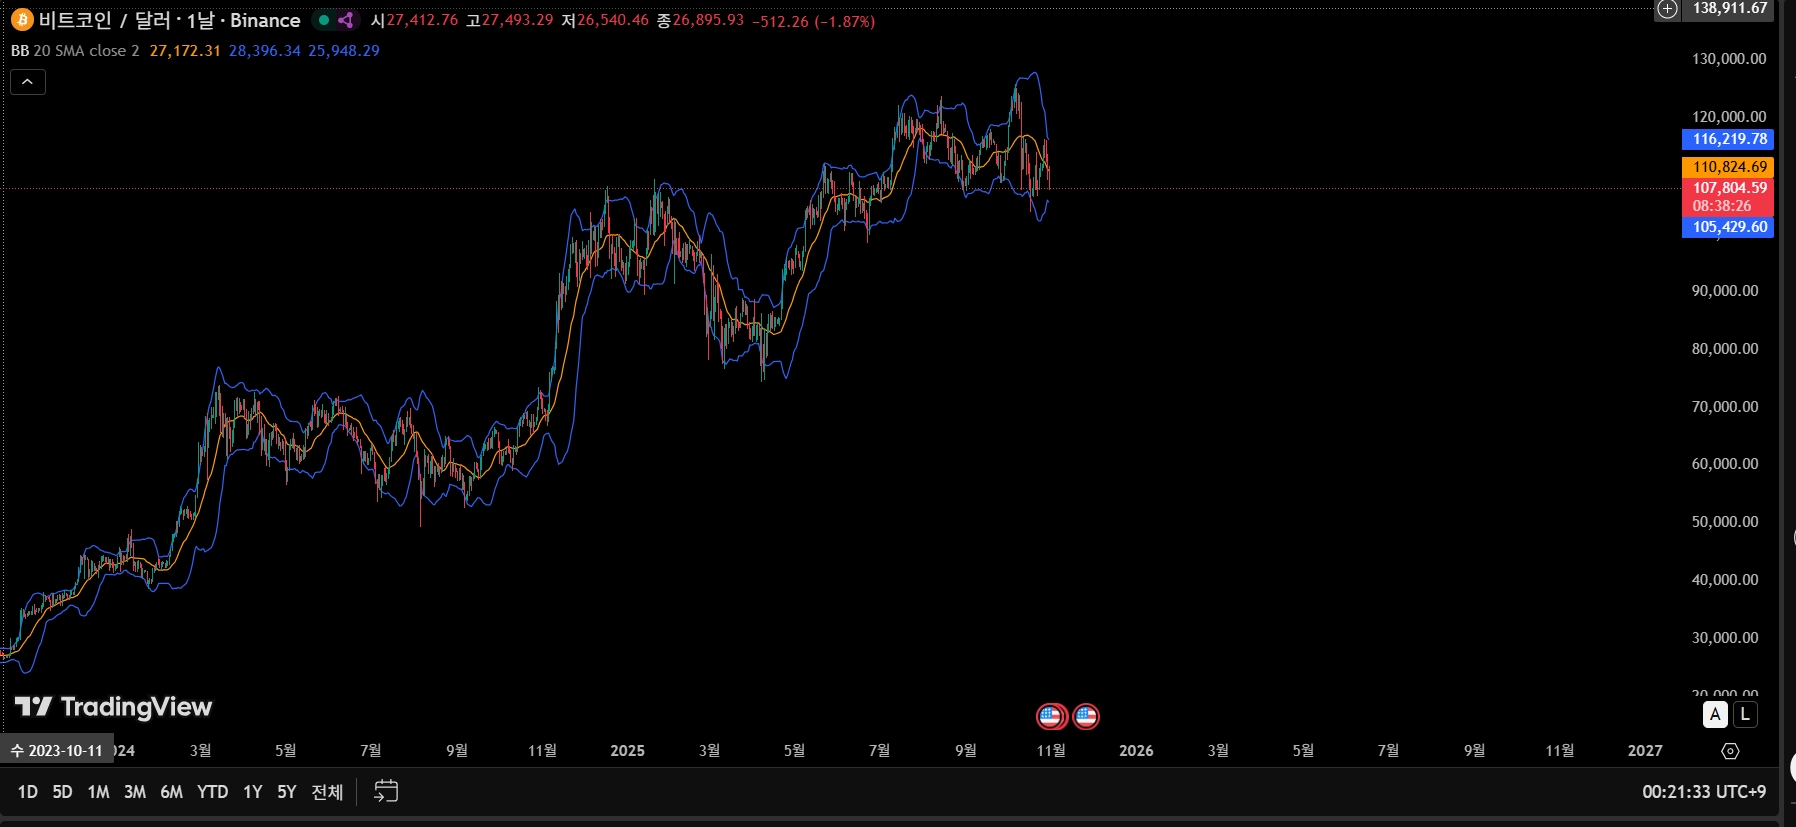Screen dimensions: 1796x827
Task: Click the high price value 27,493.29
Action: click(x=517, y=20)
